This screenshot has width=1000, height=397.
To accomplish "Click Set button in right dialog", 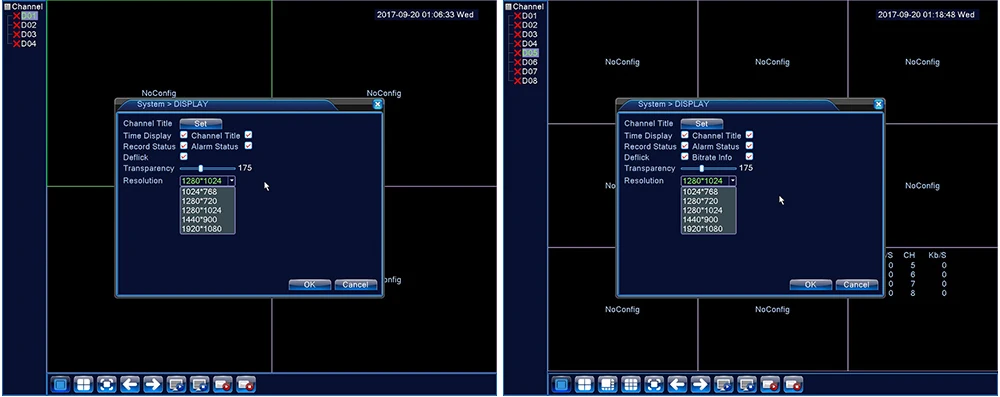I will click(x=702, y=124).
